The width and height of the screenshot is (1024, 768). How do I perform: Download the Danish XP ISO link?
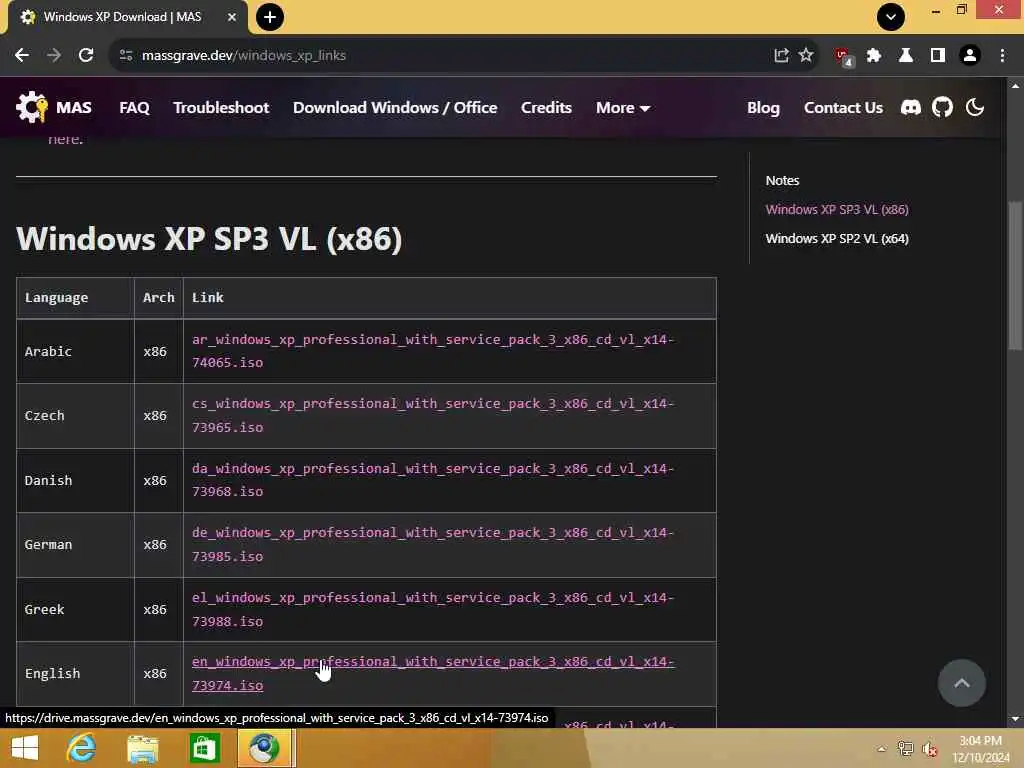click(432, 480)
